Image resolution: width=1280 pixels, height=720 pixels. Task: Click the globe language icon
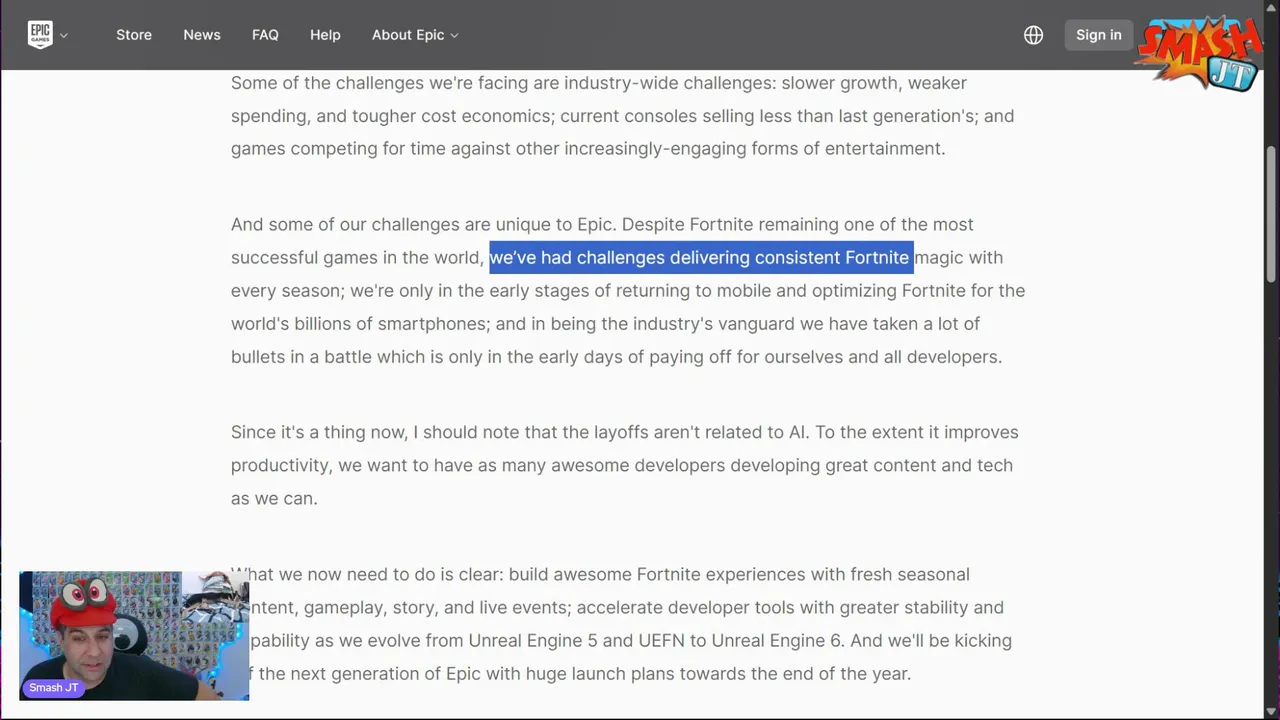coord(1034,35)
